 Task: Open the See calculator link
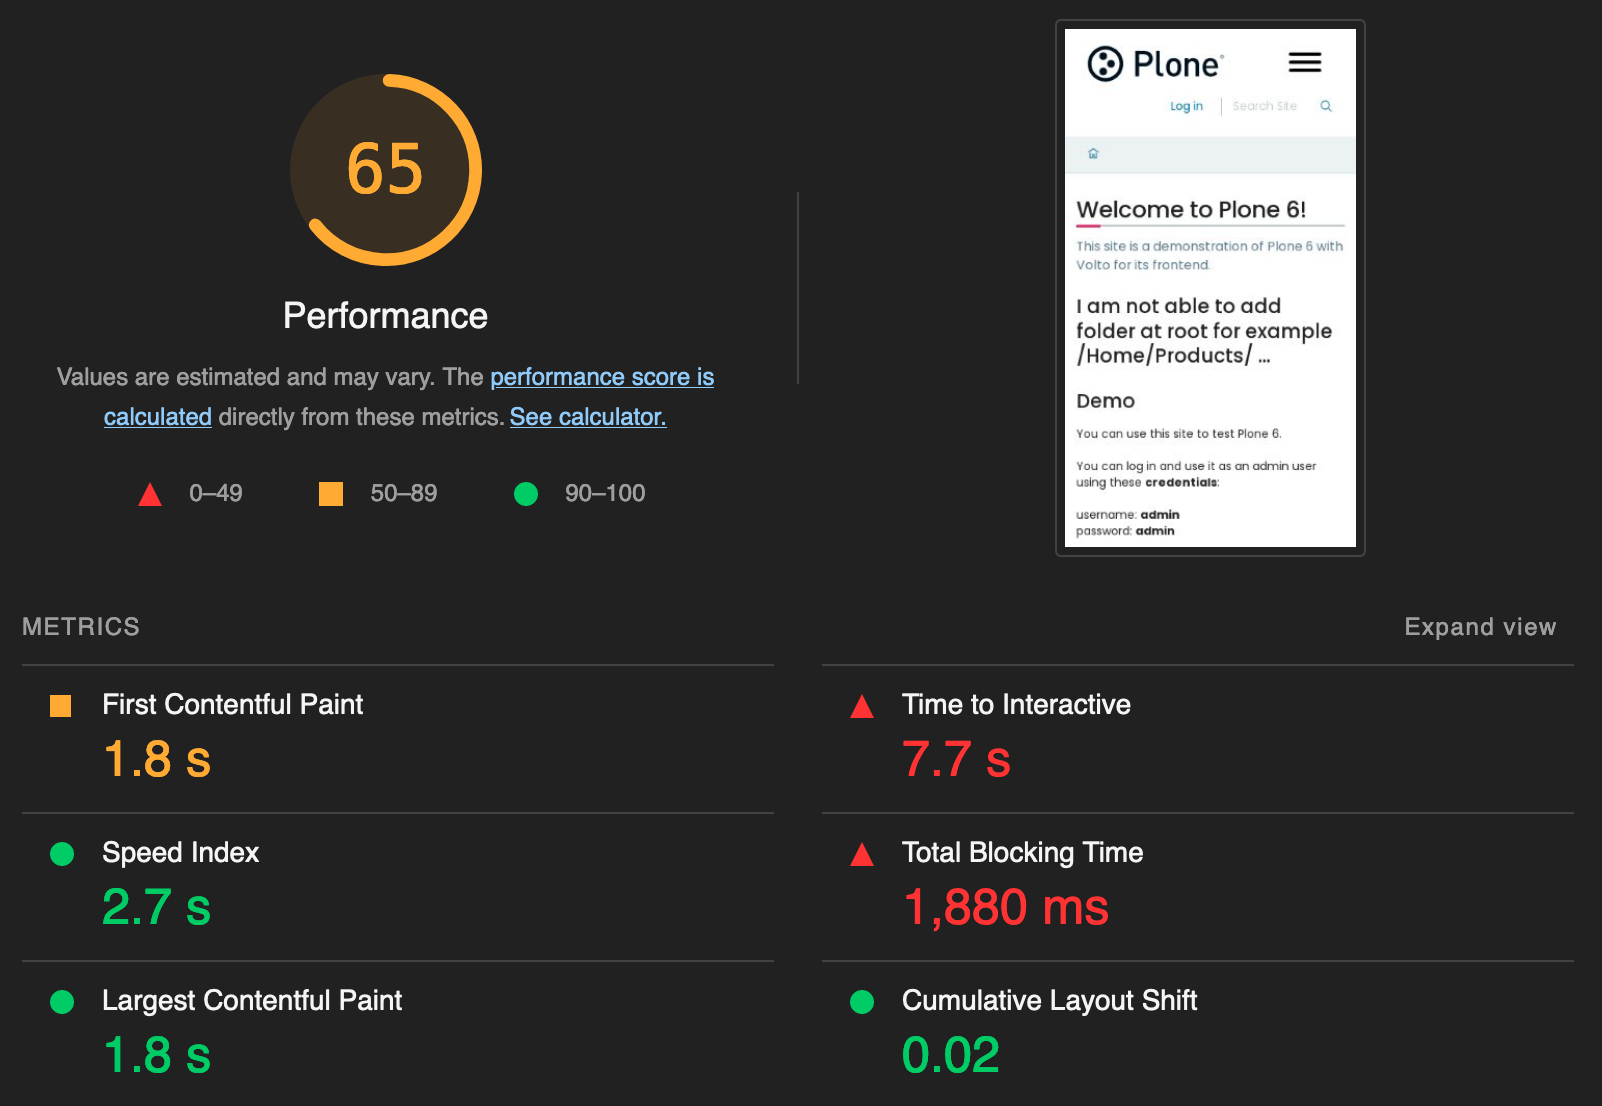[587, 417]
